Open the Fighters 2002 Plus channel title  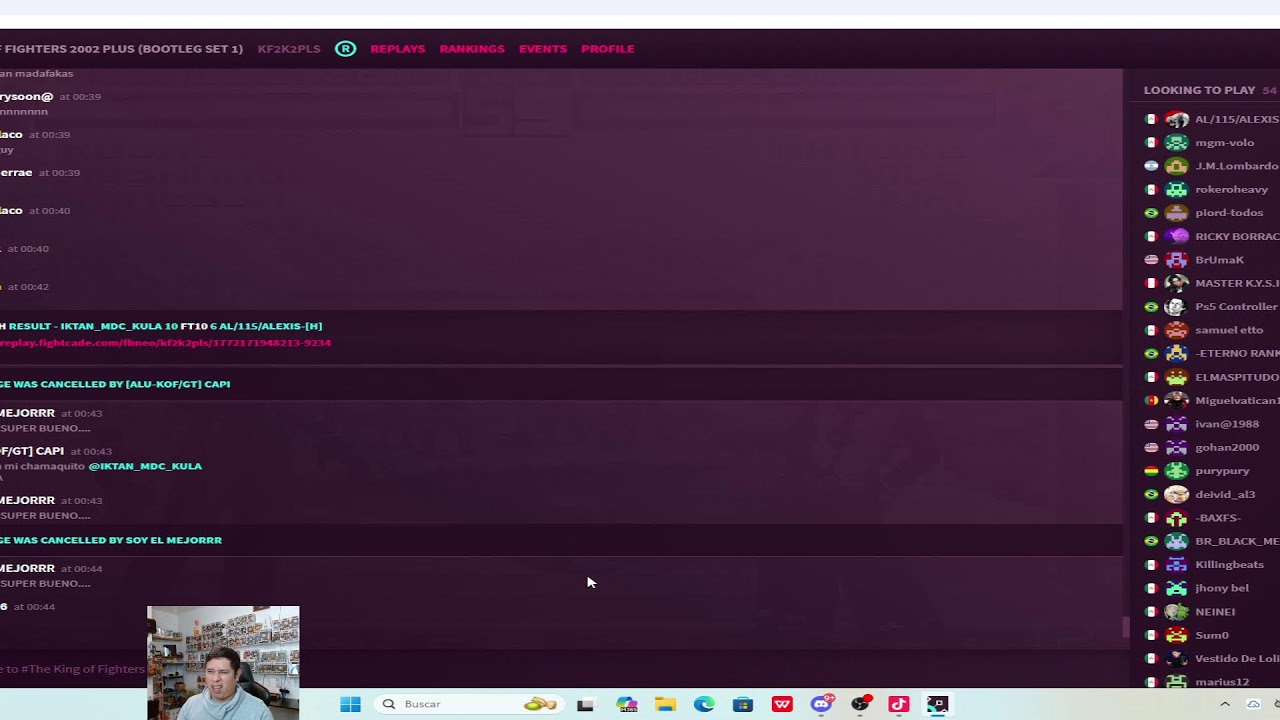(x=121, y=49)
